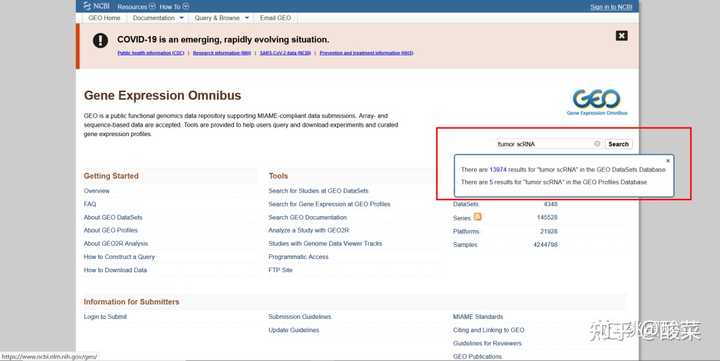Viewport: 720px width, 361px height.
Task: Open GEO Publications link
Action: [x=477, y=356]
